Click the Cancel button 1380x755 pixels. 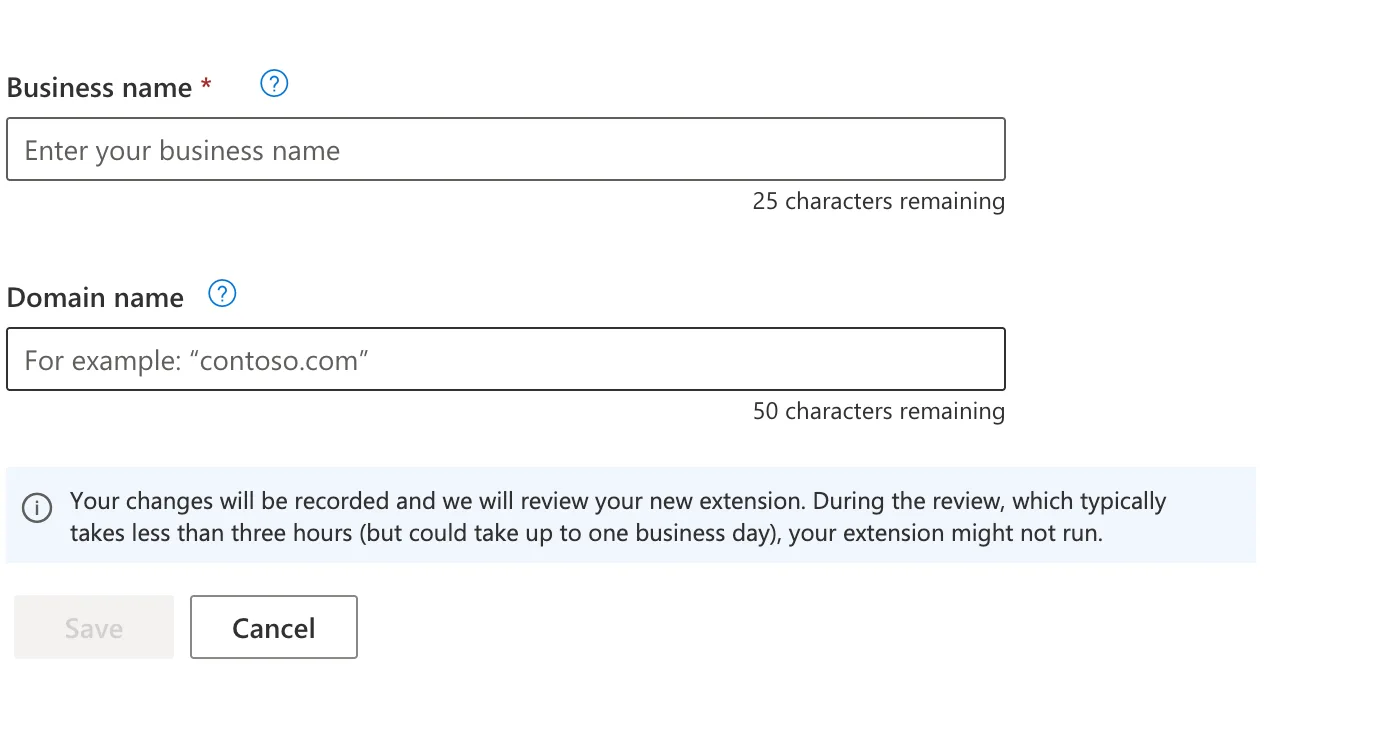click(x=274, y=628)
